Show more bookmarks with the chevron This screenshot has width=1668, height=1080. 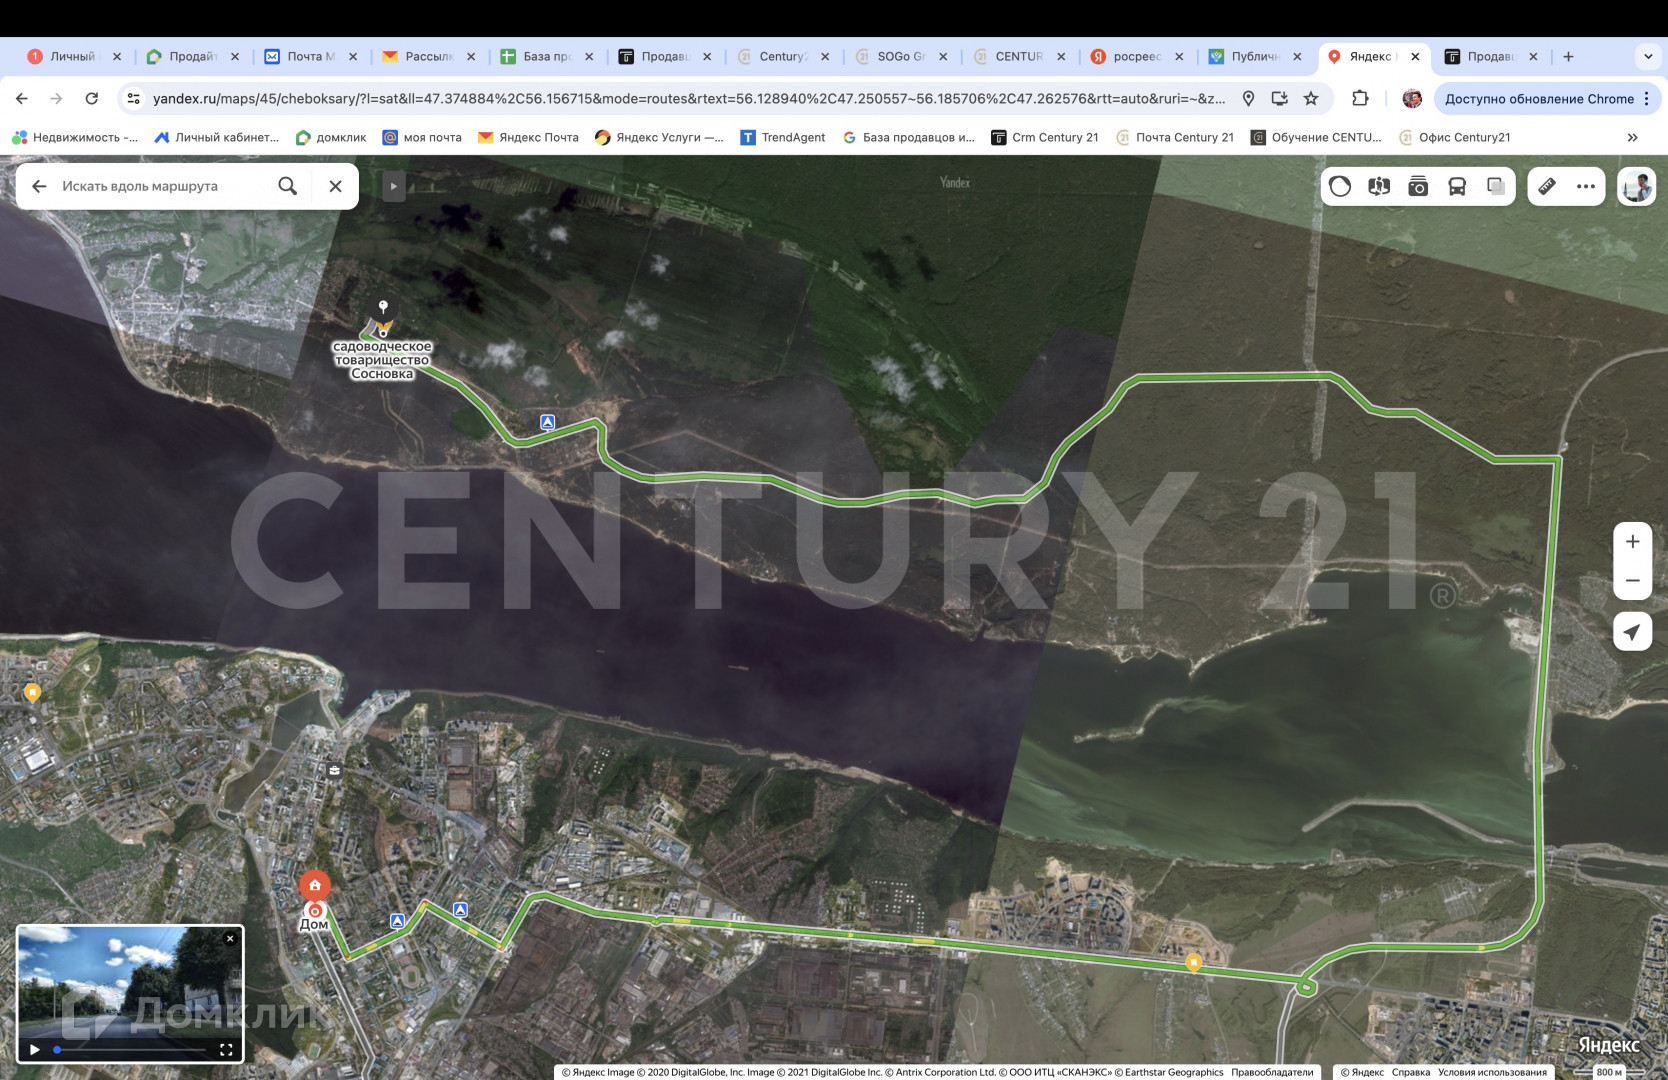click(1632, 137)
